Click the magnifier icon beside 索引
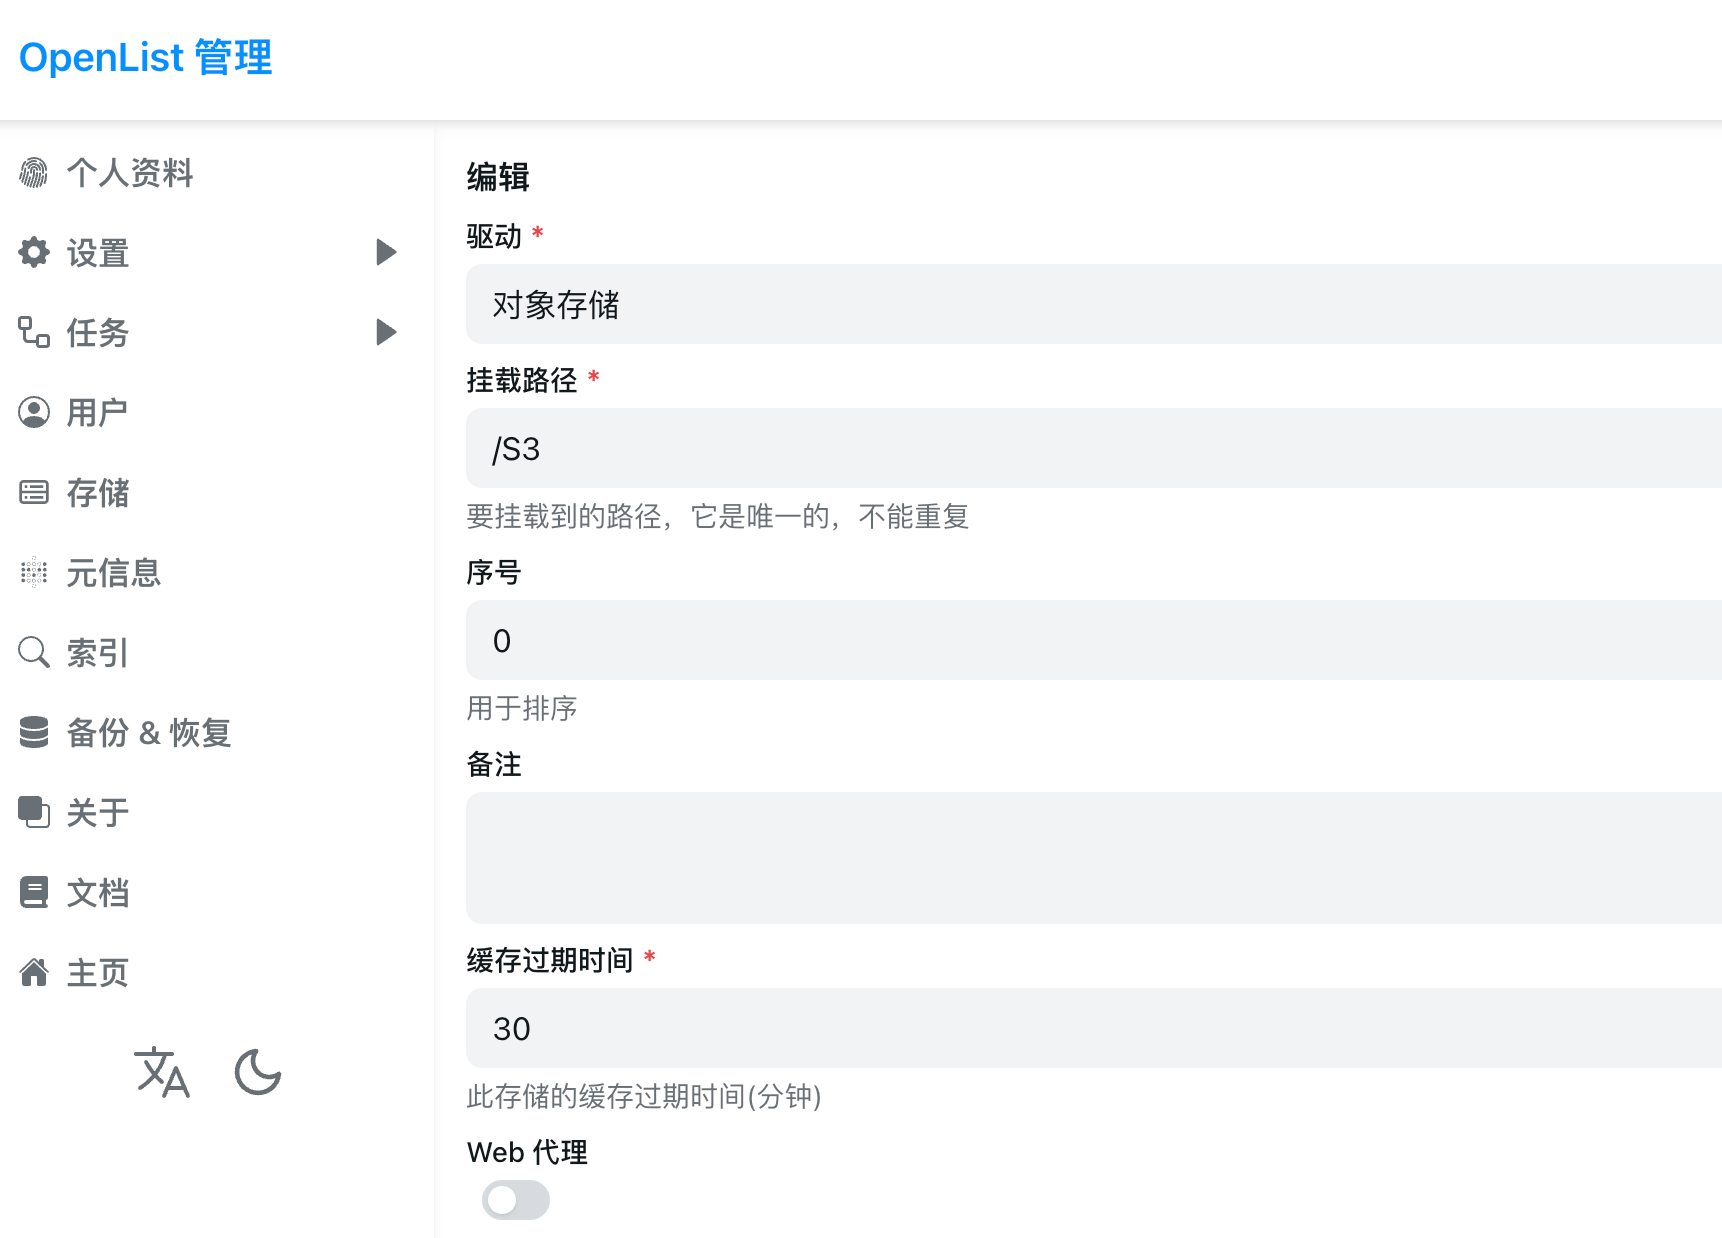This screenshot has height=1238, width=1722. [x=34, y=653]
